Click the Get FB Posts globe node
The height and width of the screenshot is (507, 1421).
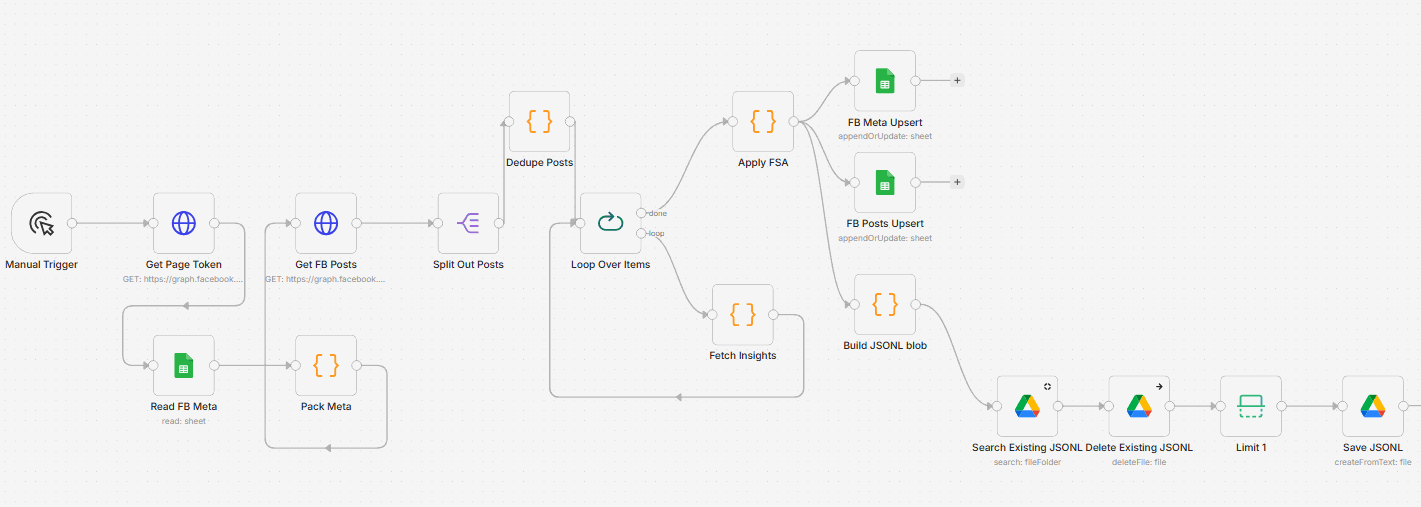326,223
